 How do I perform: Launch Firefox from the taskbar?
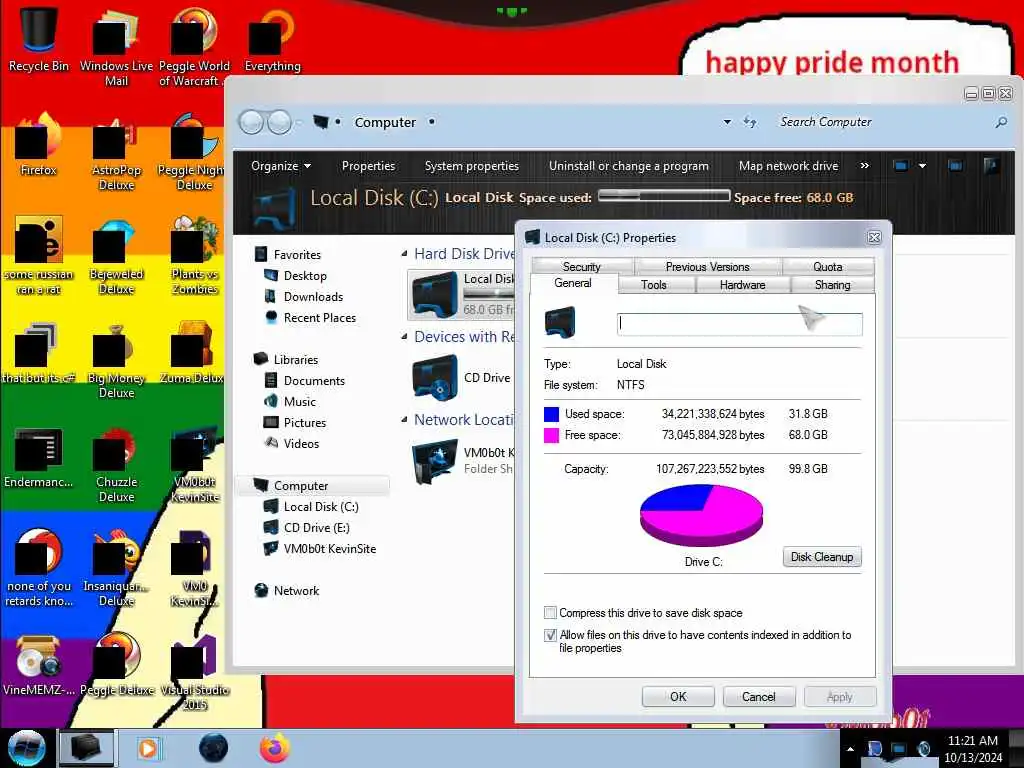274,748
